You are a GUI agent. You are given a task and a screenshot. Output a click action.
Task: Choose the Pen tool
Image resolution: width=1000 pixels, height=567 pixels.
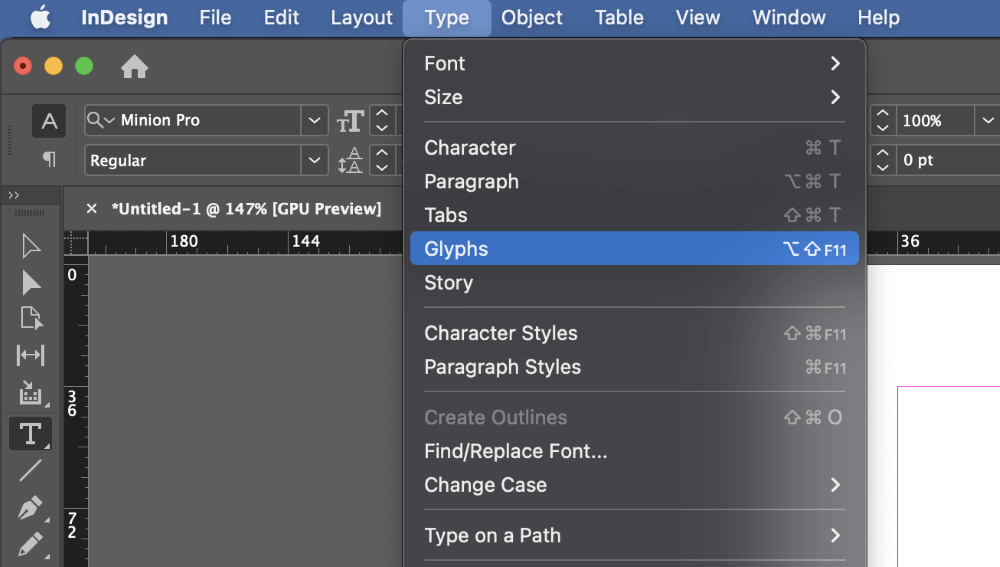[x=30, y=508]
